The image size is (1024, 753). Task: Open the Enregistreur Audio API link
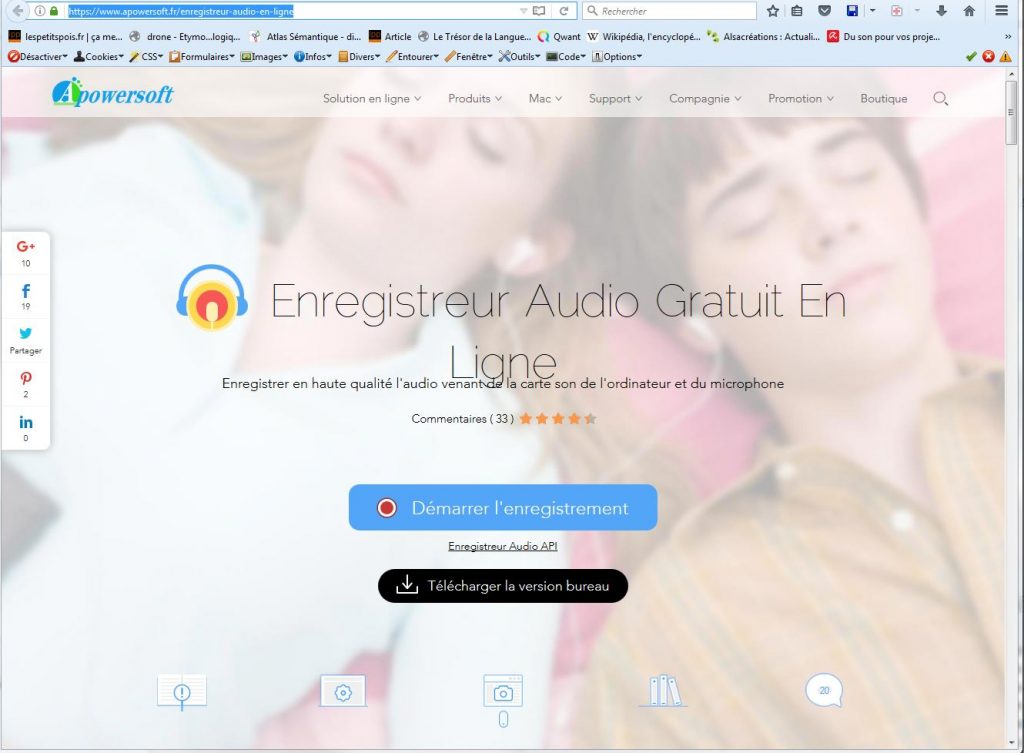pos(503,546)
